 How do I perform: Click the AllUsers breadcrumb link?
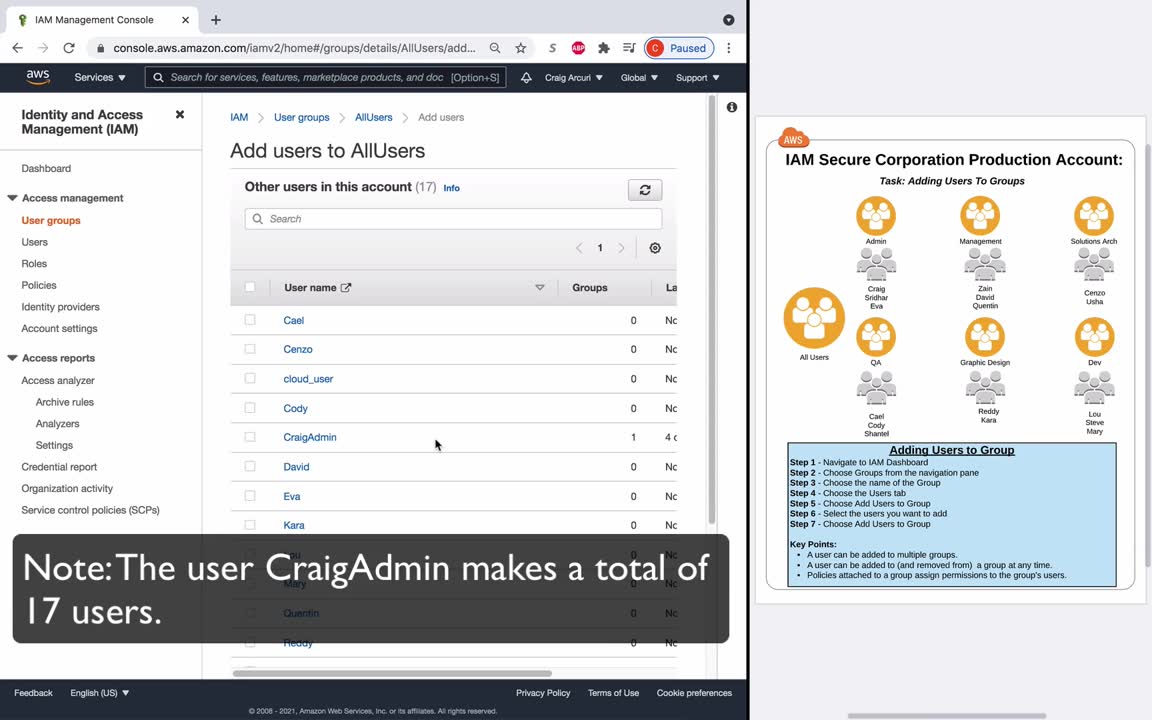pyautogui.click(x=373, y=118)
